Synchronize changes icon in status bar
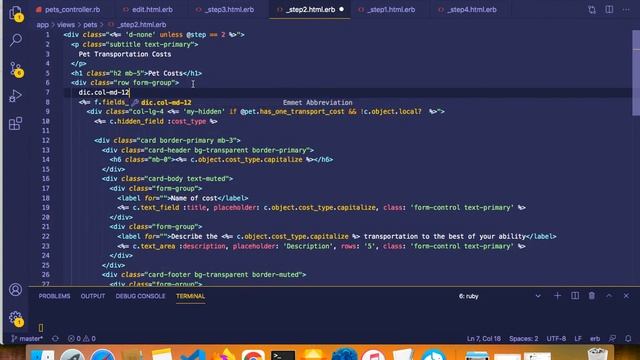 coord(55,338)
